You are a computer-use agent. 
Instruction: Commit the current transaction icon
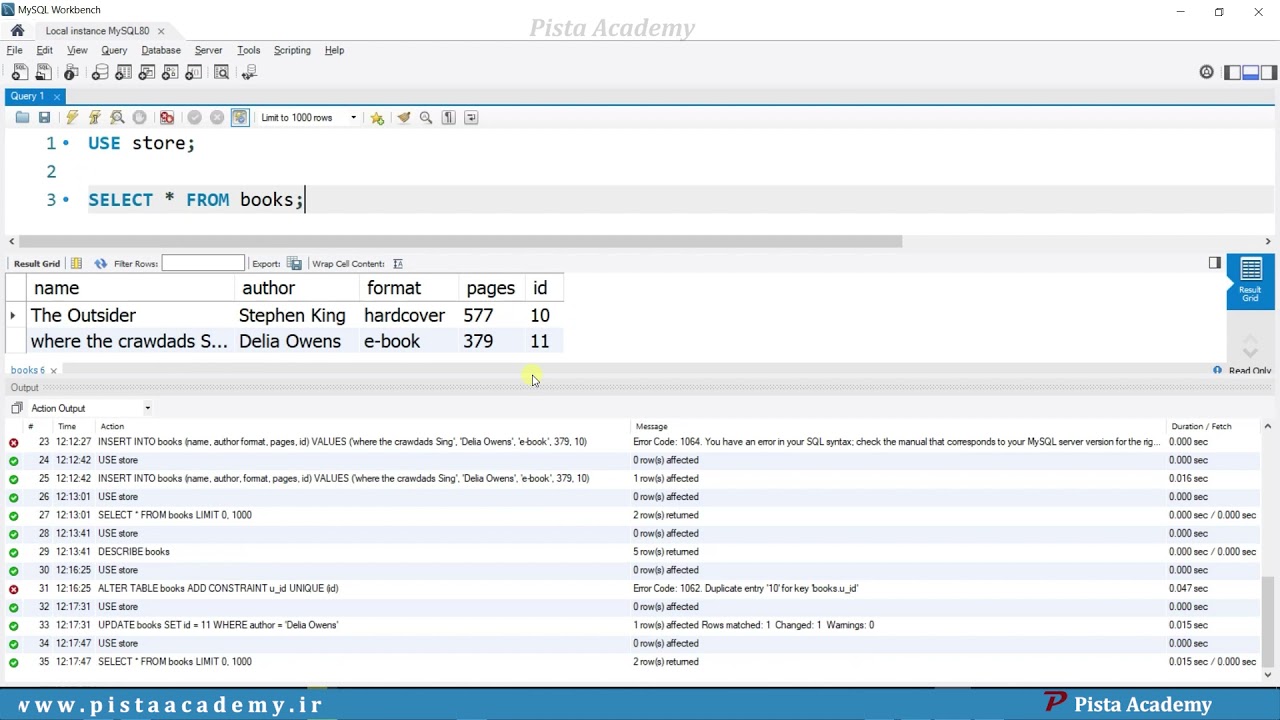pyautogui.click(x=195, y=118)
